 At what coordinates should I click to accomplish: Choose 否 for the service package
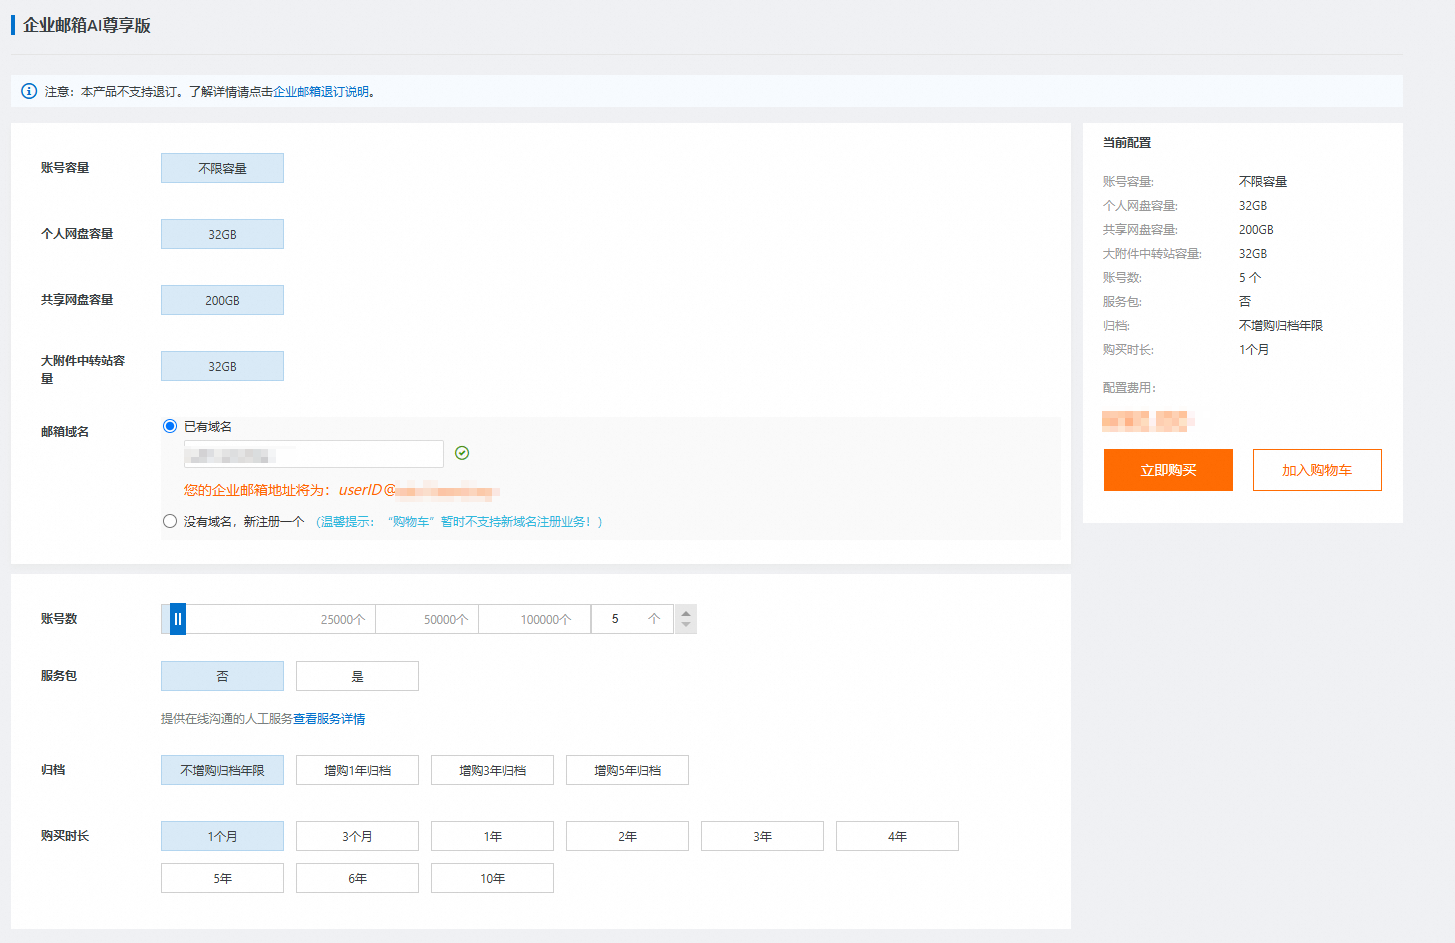(222, 676)
